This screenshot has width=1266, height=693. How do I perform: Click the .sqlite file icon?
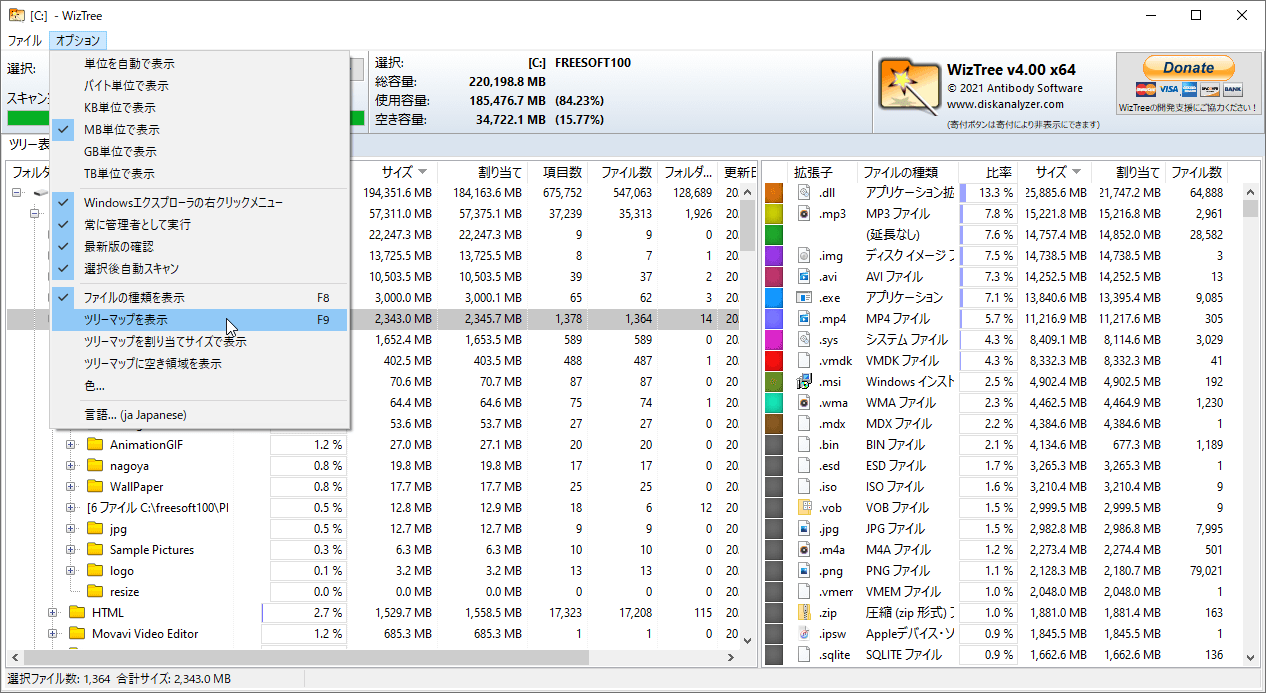pos(804,654)
